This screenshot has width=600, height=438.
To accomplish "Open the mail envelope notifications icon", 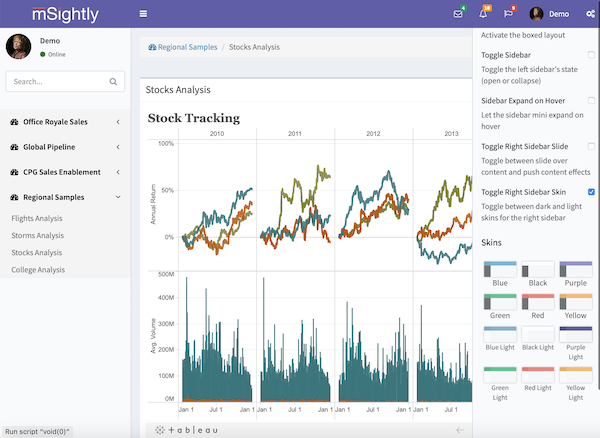I will tap(458, 14).
